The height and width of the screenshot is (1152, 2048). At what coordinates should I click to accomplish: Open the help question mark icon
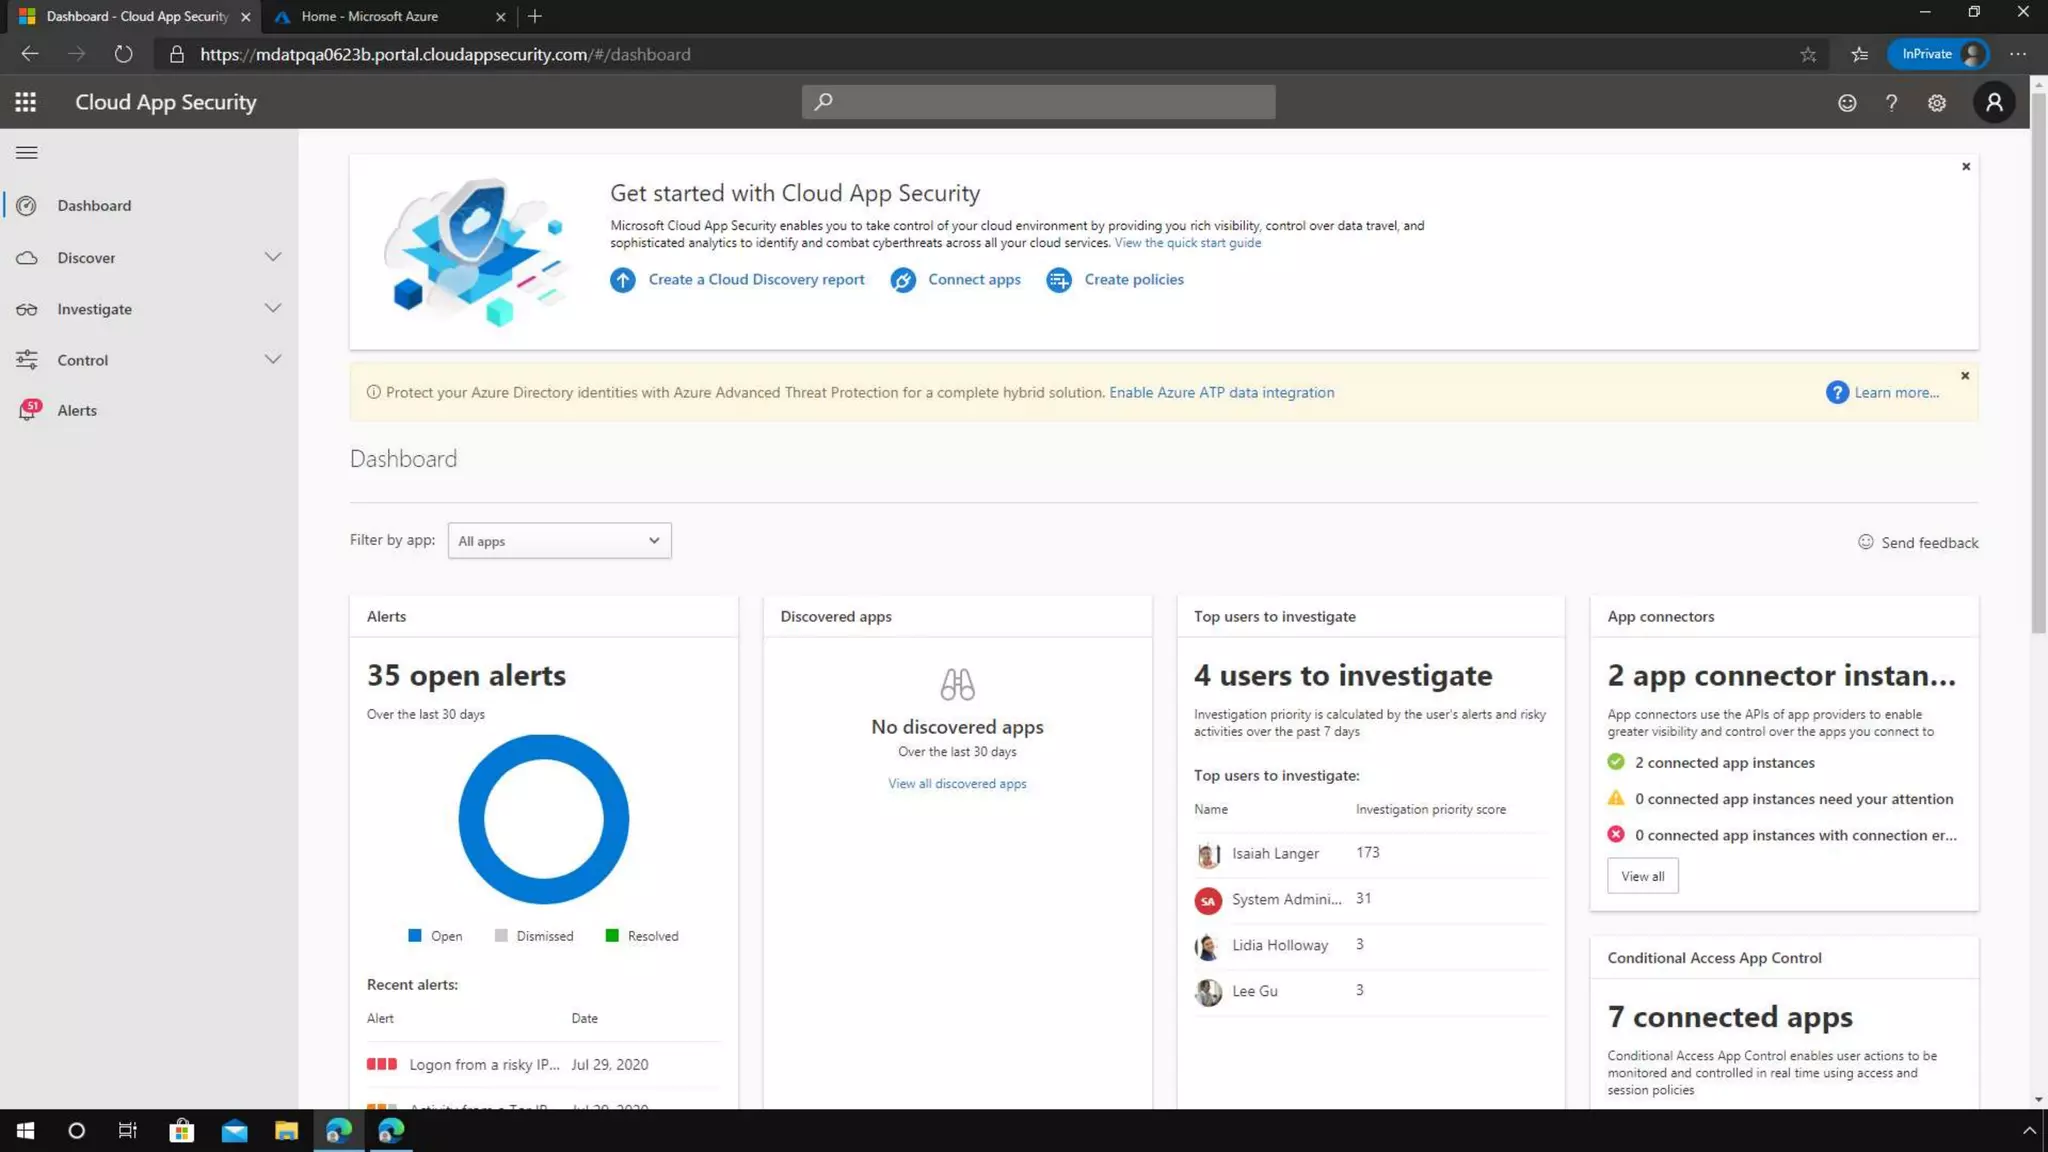(x=1891, y=103)
